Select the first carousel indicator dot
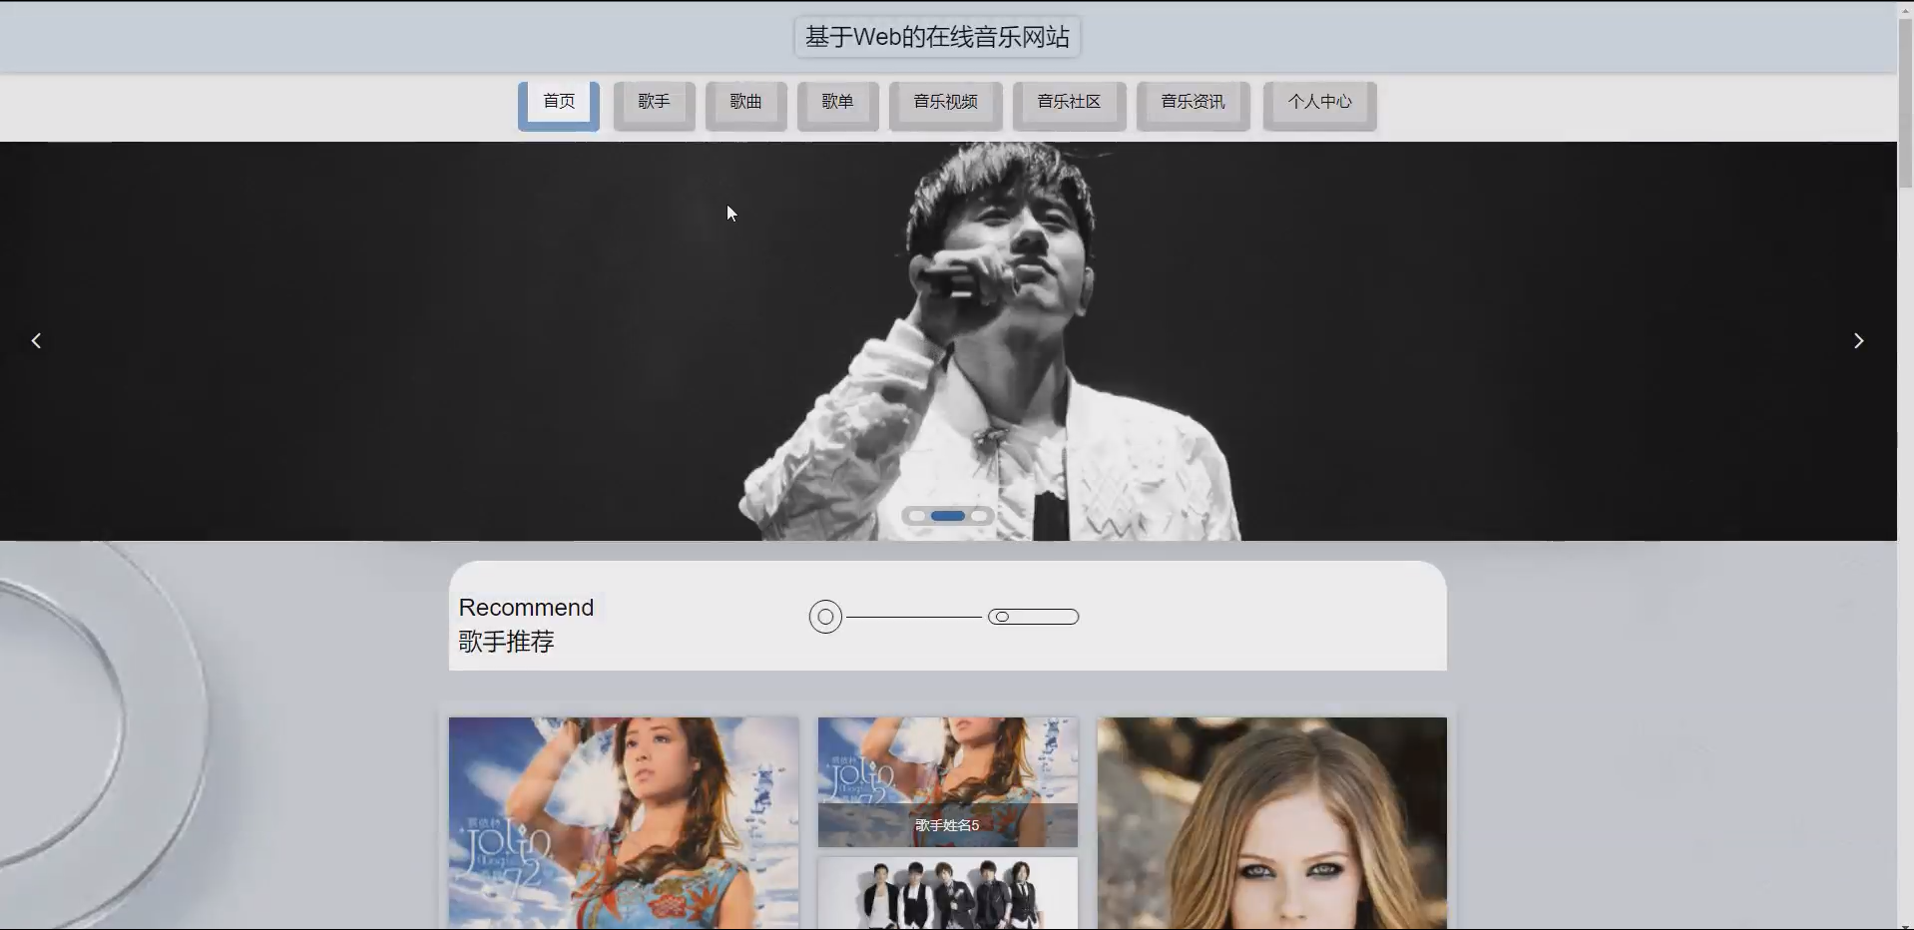This screenshot has width=1914, height=930. pyautogui.click(x=917, y=516)
